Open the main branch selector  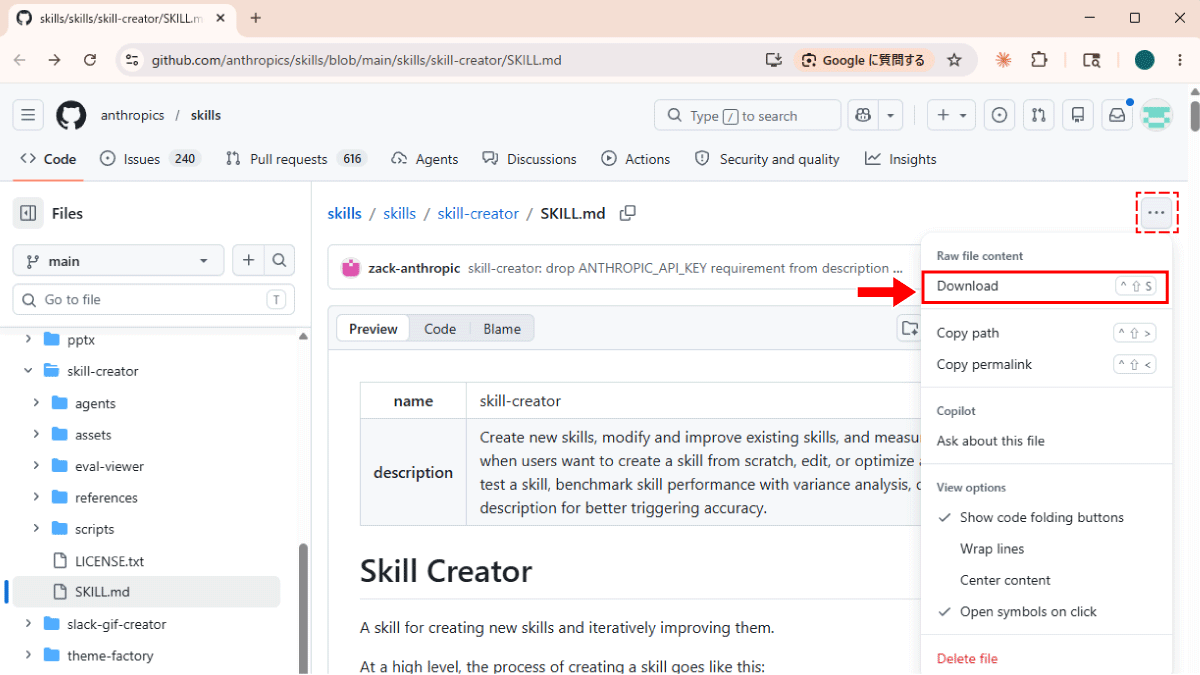point(118,261)
